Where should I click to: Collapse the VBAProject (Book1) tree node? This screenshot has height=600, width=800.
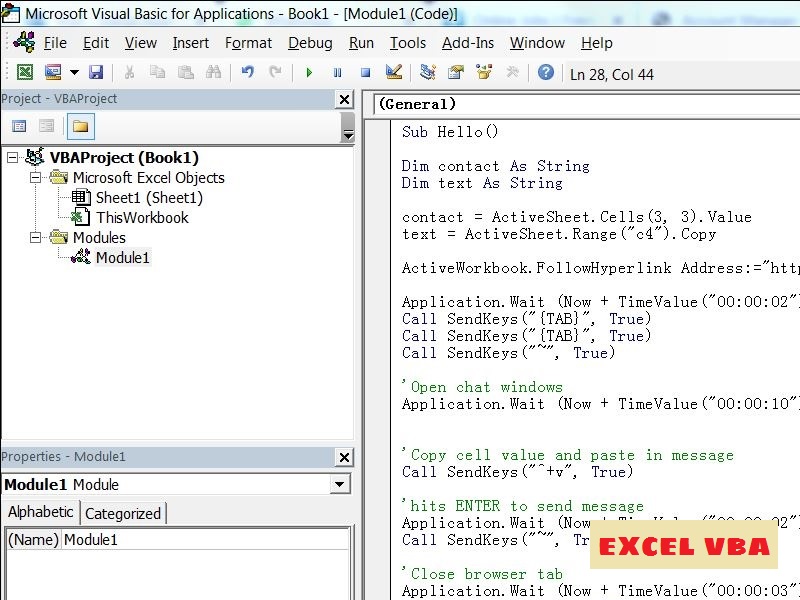pyautogui.click(x=12, y=158)
